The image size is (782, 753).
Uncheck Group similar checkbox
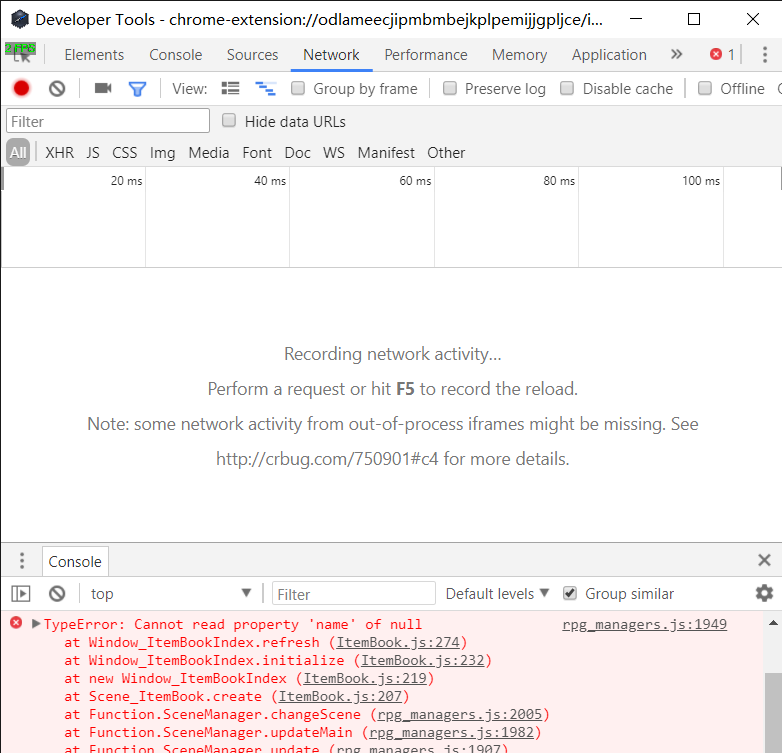(570, 593)
